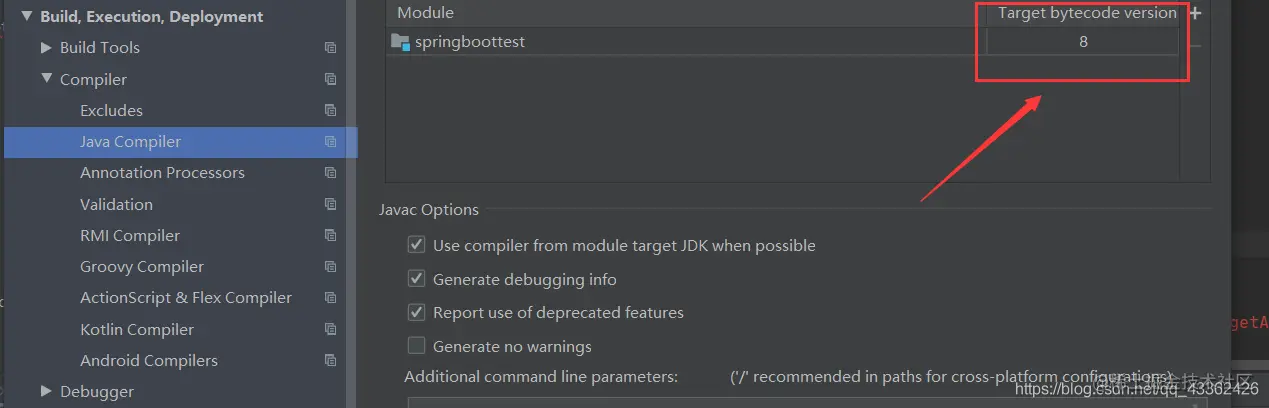Toggle Use compiler from module target JDK
Viewport: 1269px width, 408px height.
(x=417, y=245)
